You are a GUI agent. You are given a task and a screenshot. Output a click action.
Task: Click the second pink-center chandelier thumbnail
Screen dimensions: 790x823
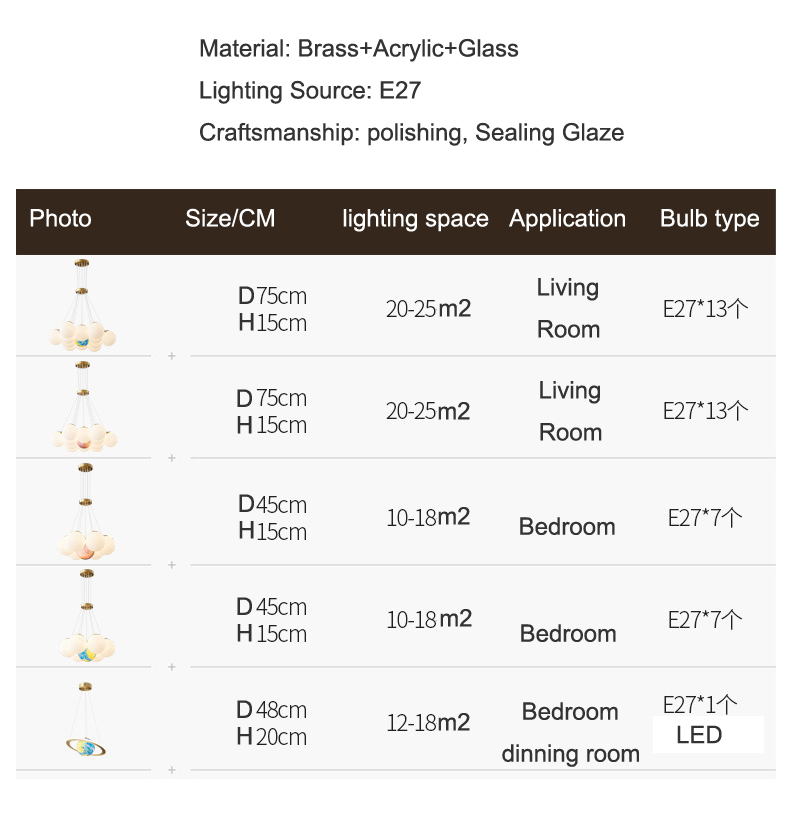pyautogui.click(x=84, y=407)
